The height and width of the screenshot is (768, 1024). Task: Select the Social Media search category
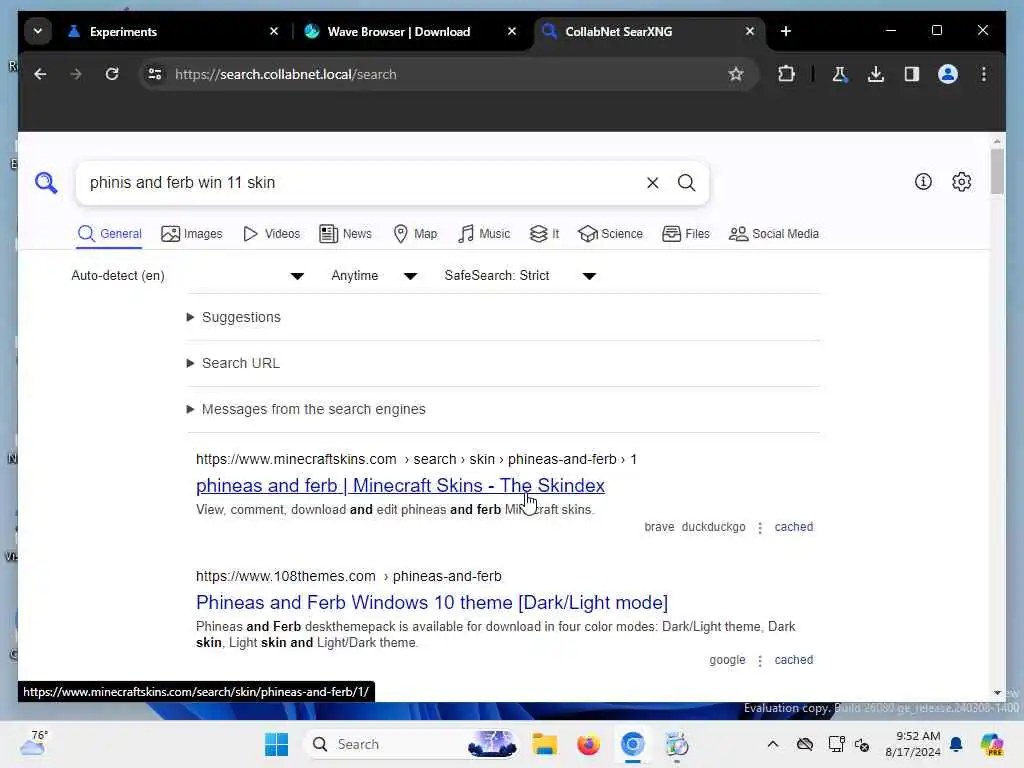[x=773, y=234]
